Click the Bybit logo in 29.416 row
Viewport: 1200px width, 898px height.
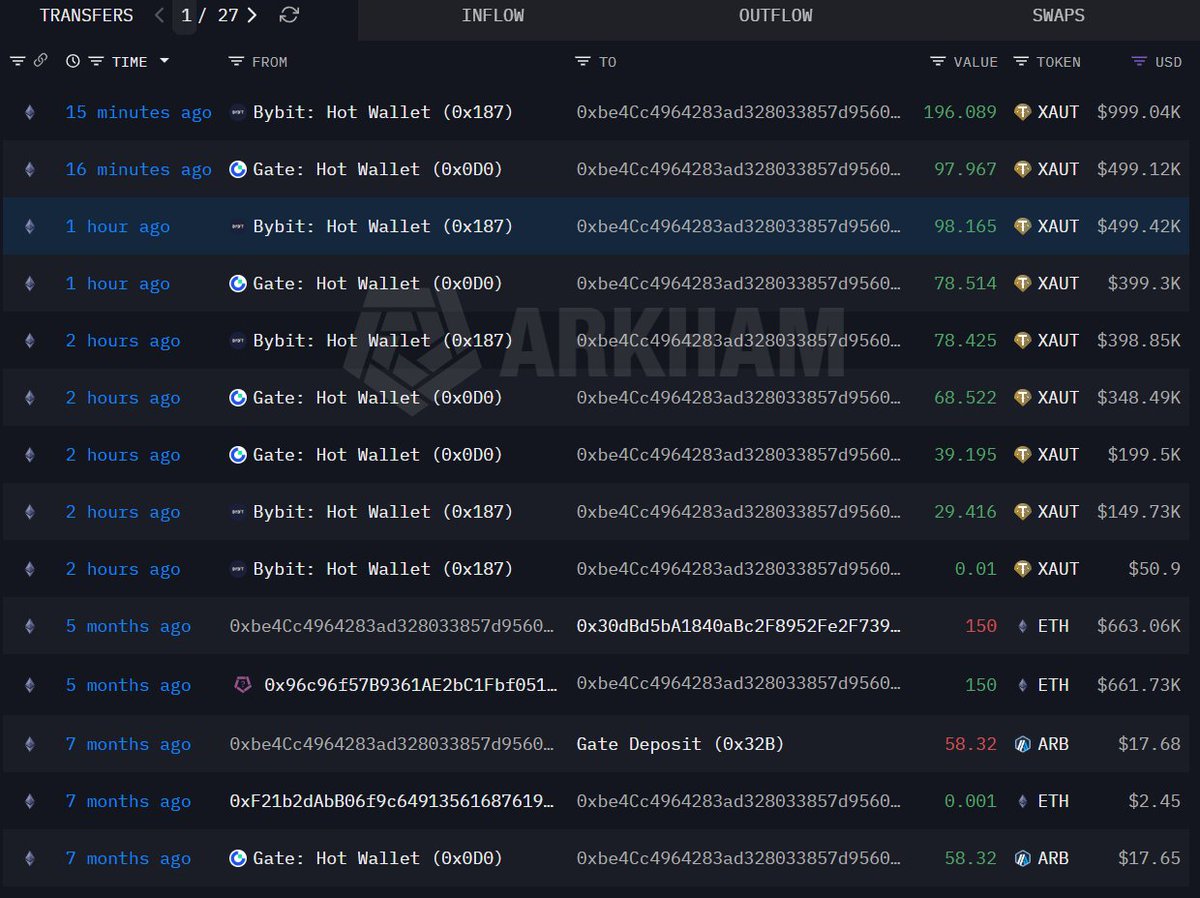[x=238, y=511]
